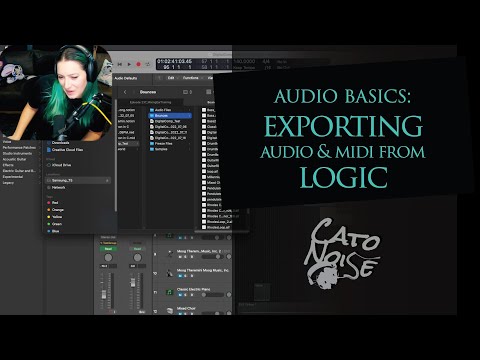Expand the Freeze Files folder chevron
The height and width of the screenshot is (360, 480).
[x=190, y=143]
